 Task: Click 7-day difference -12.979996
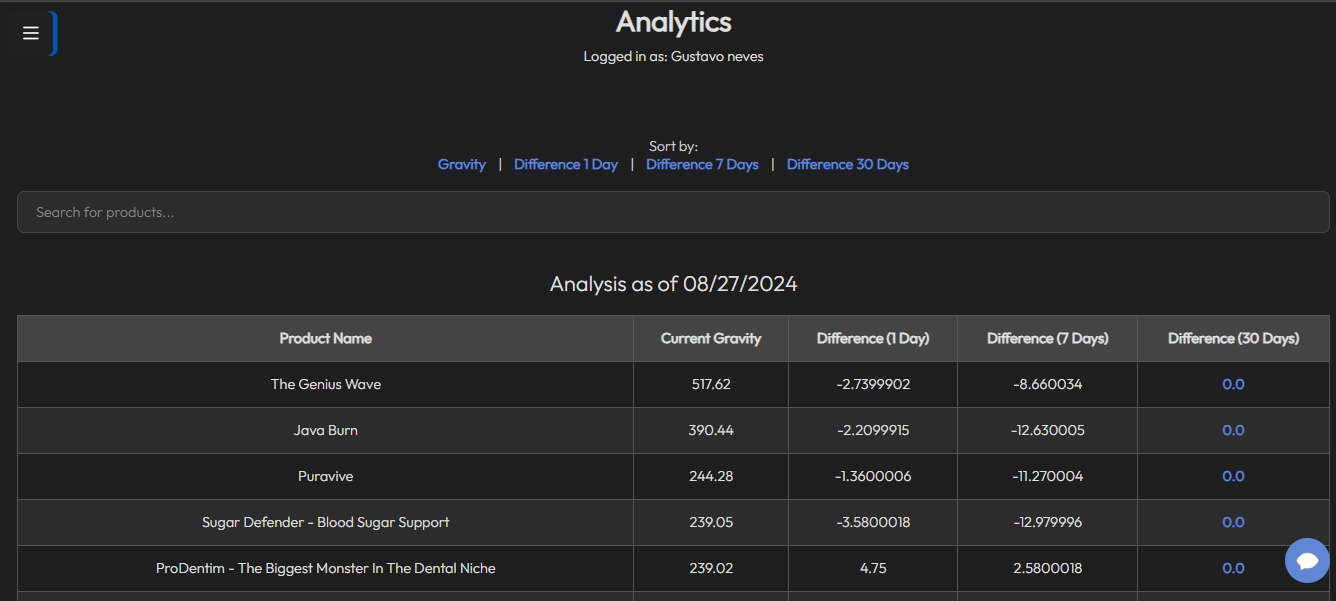point(1048,522)
